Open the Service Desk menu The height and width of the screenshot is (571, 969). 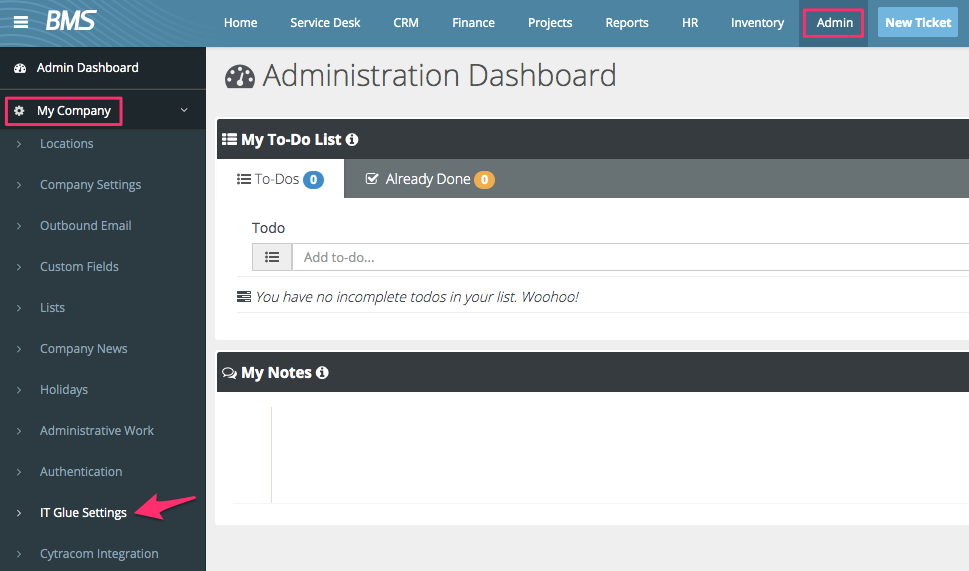[325, 23]
